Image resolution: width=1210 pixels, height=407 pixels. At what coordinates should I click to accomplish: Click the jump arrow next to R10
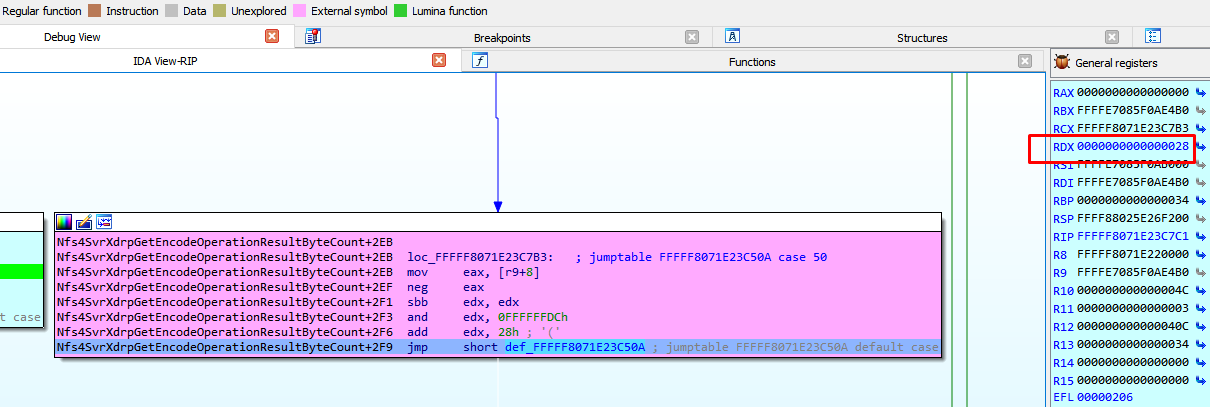coord(1201,290)
